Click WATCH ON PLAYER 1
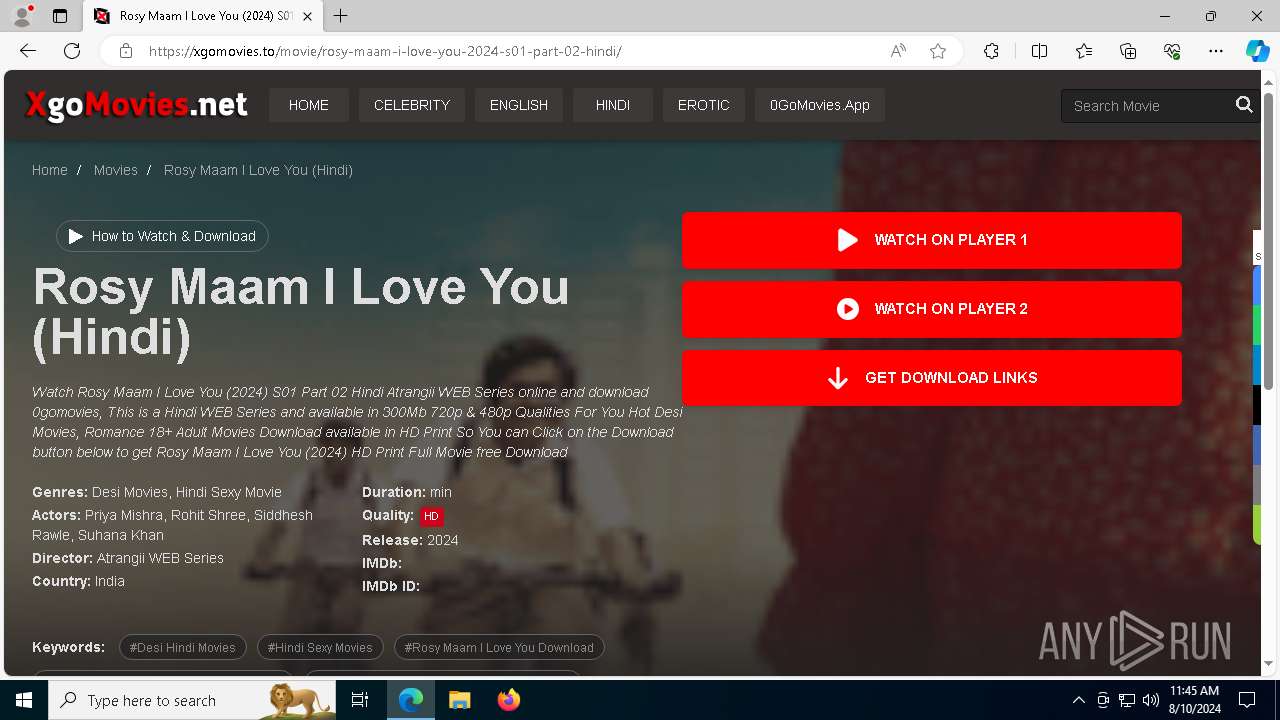1280x720 pixels. coord(932,240)
